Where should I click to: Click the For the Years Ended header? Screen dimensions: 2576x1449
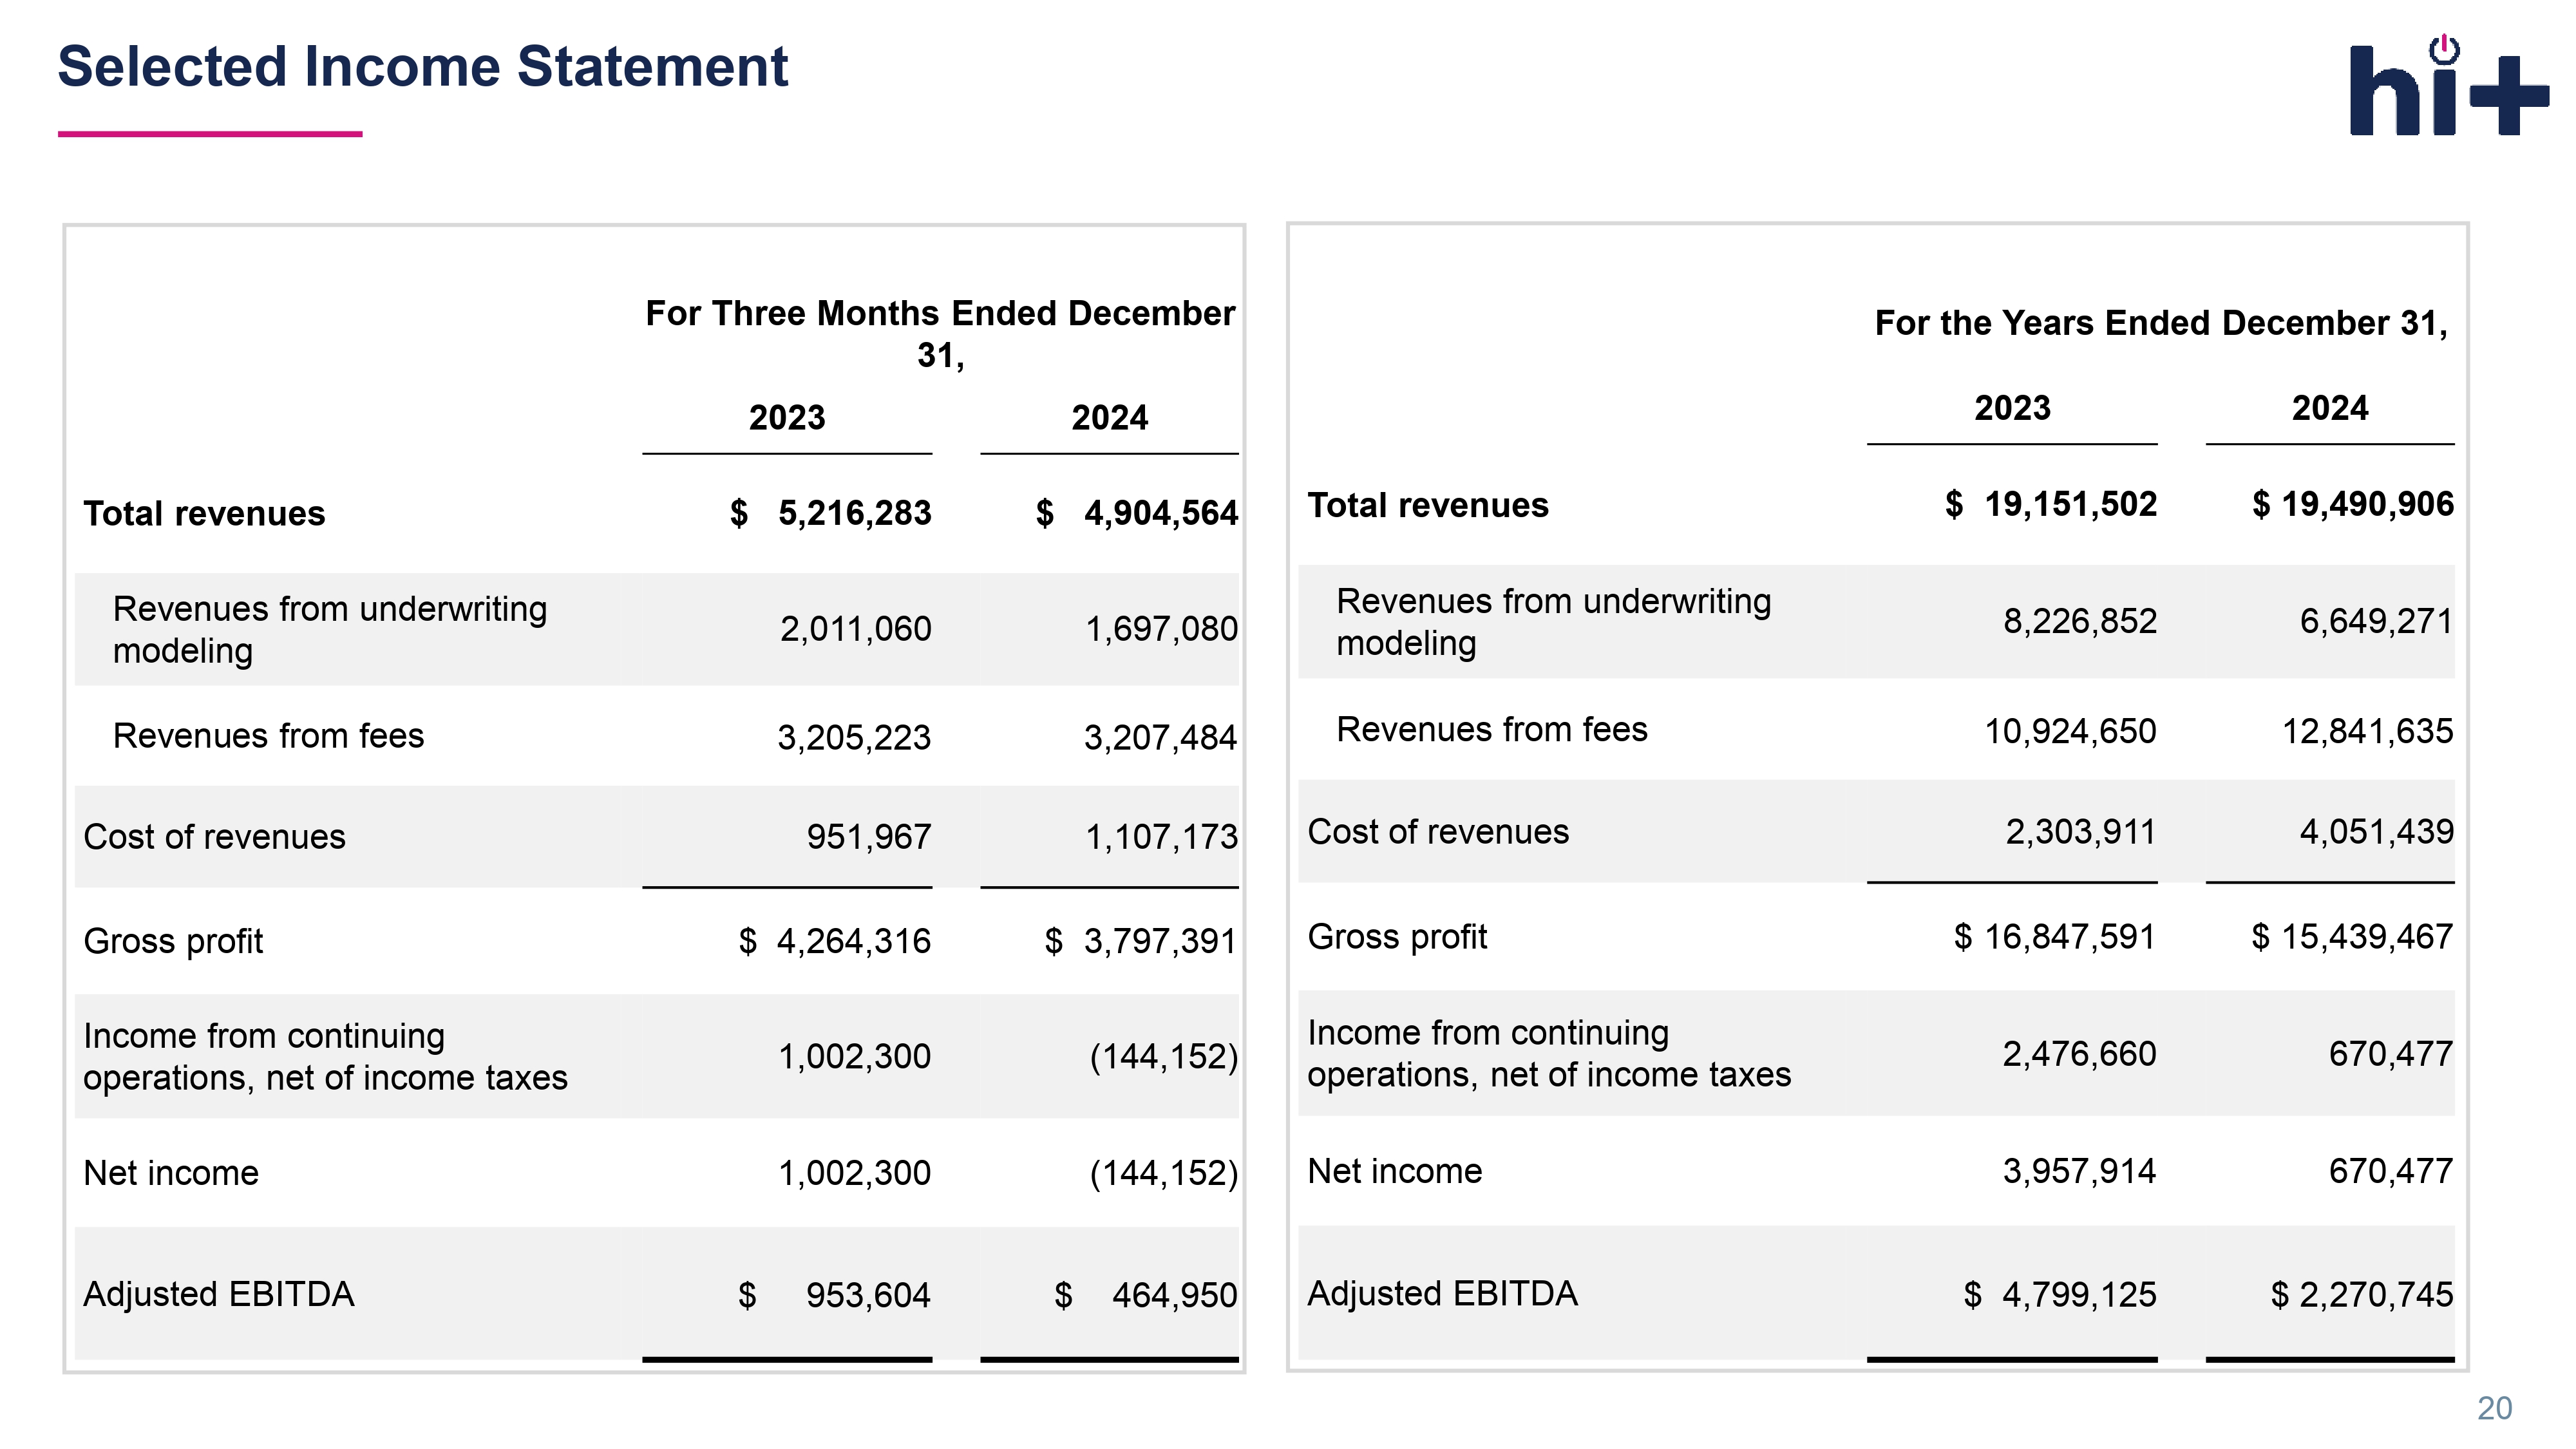(2160, 323)
